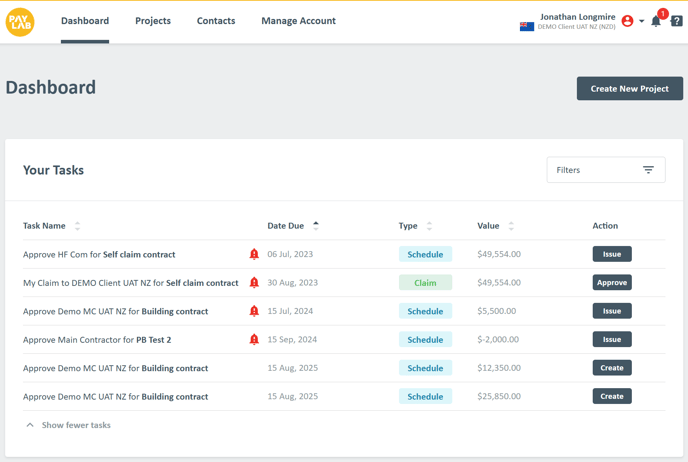
Task: Sort table by Type arrows
Action: click(429, 226)
